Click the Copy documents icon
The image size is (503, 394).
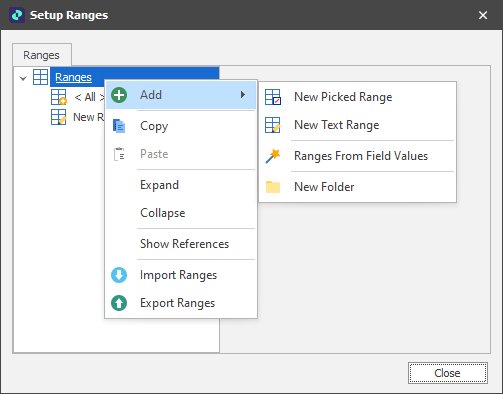coord(119,126)
